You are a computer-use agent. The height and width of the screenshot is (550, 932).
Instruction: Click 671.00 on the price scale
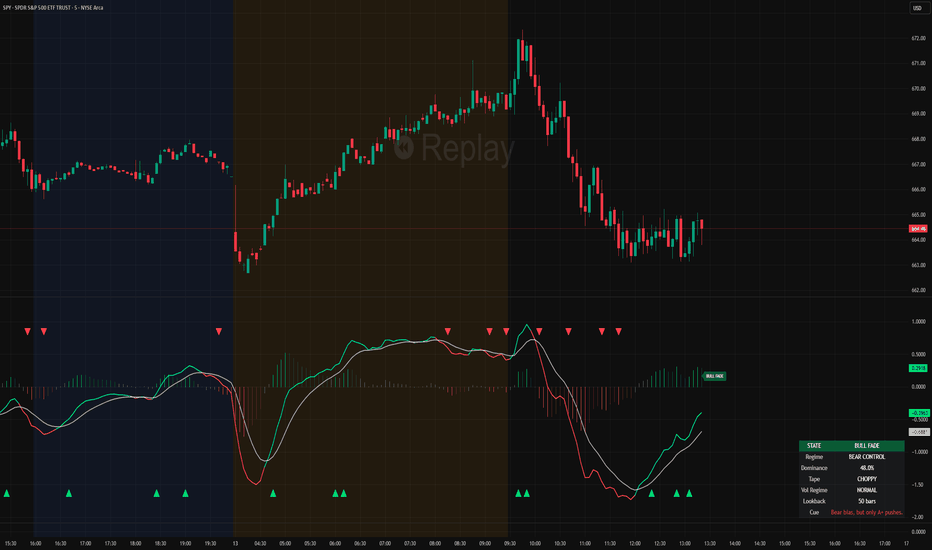(x=918, y=63)
